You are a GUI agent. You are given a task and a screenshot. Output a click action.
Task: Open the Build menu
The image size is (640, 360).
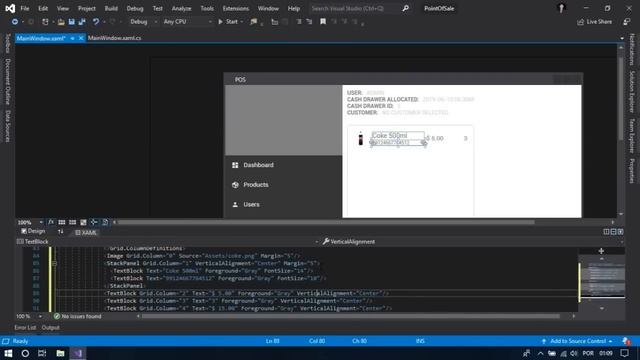(x=111, y=8)
